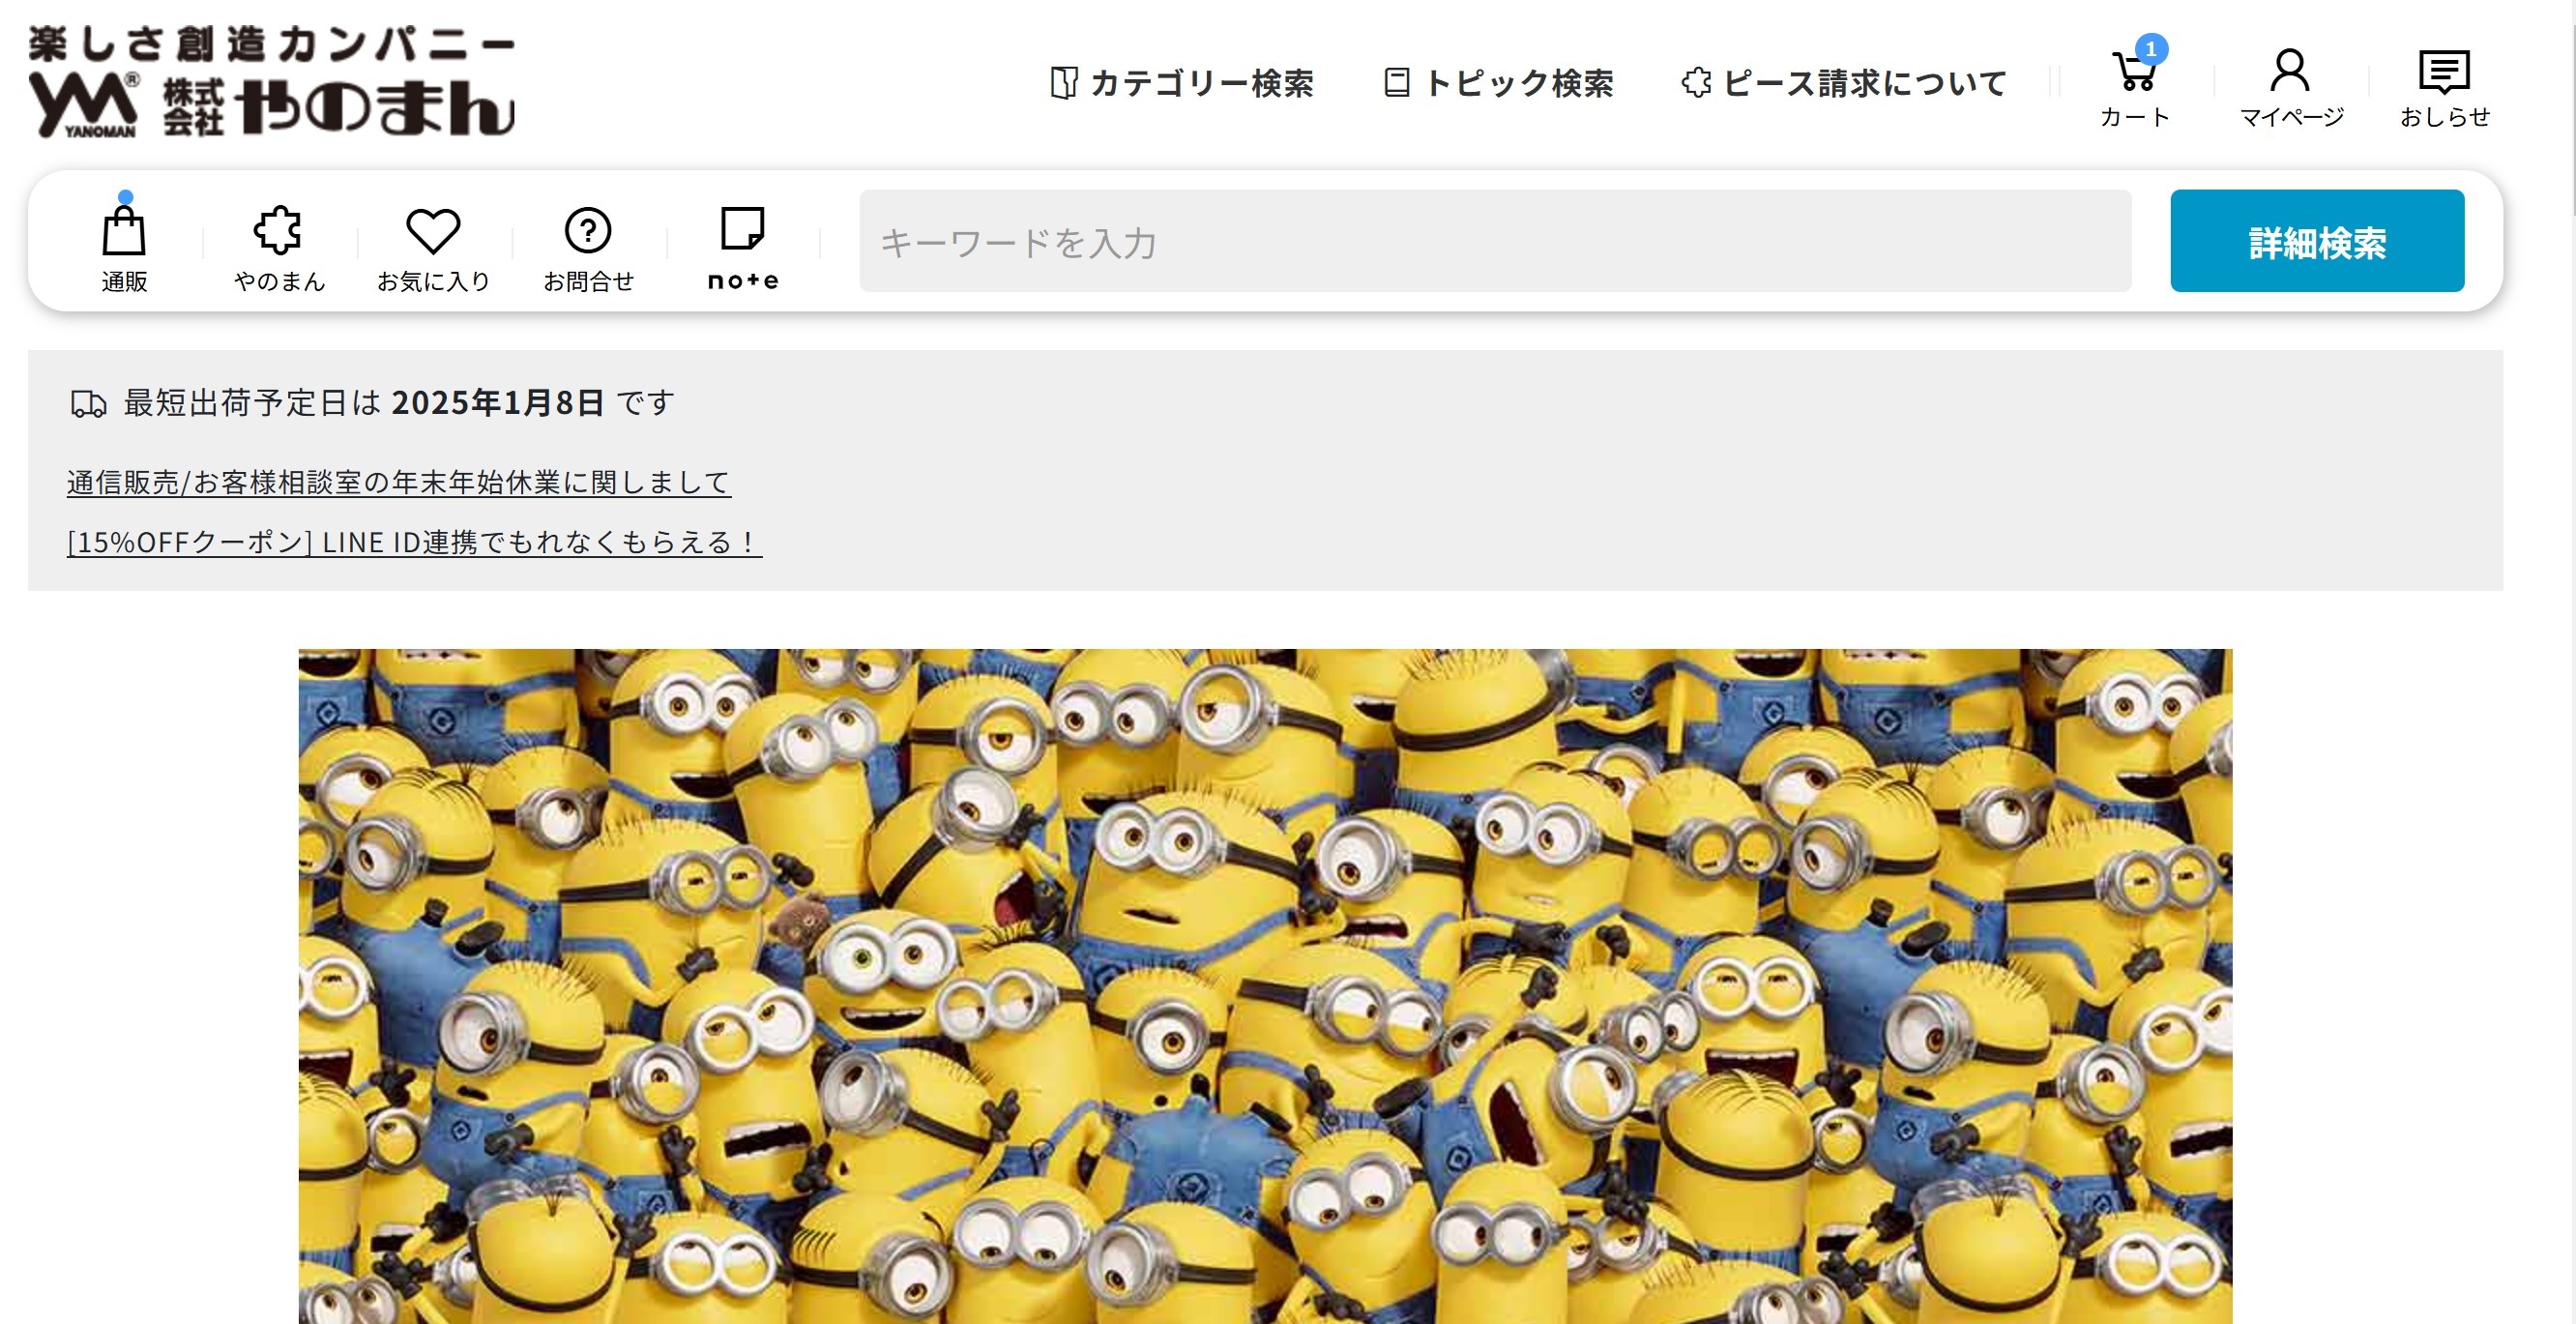Click the 詳細検索 button
The height and width of the screenshot is (1324, 2576).
[2317, 241]
